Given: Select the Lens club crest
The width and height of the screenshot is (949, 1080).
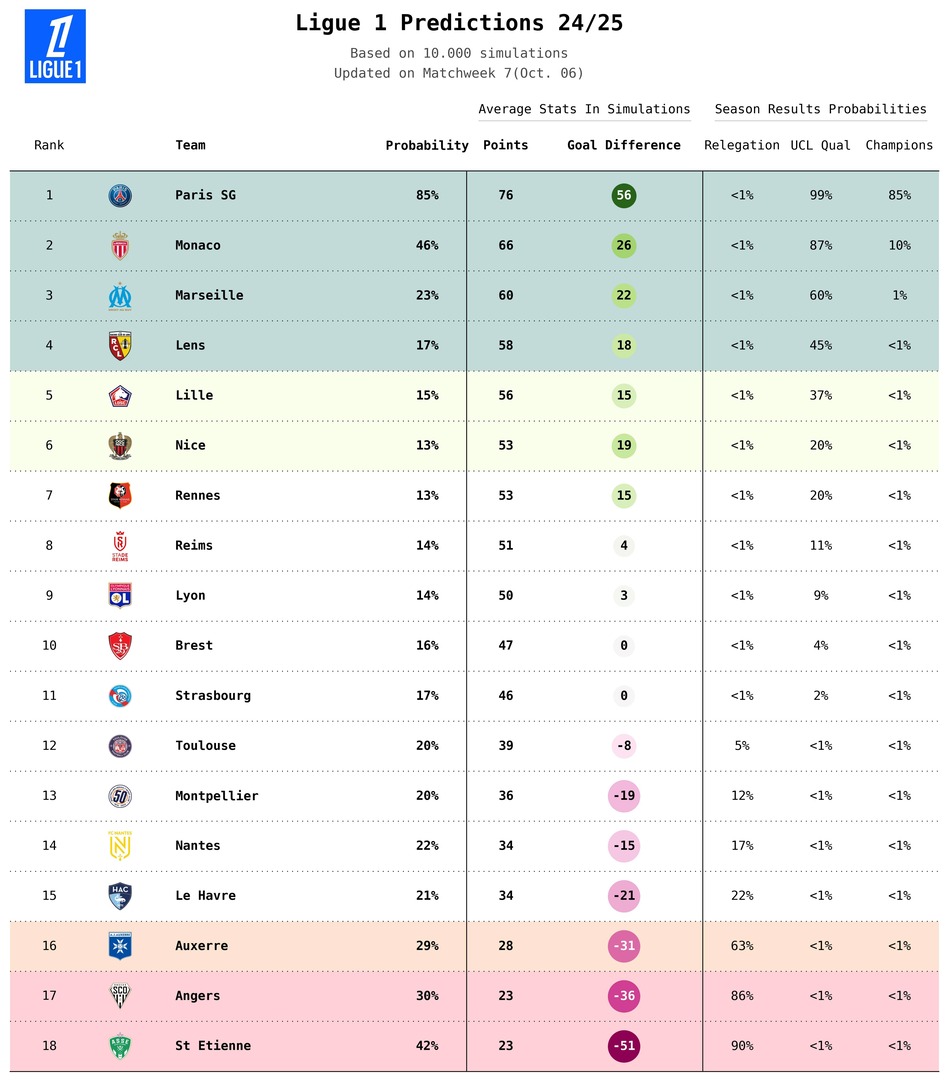Looking at the screenshot, I should click(x=120, y=346).
